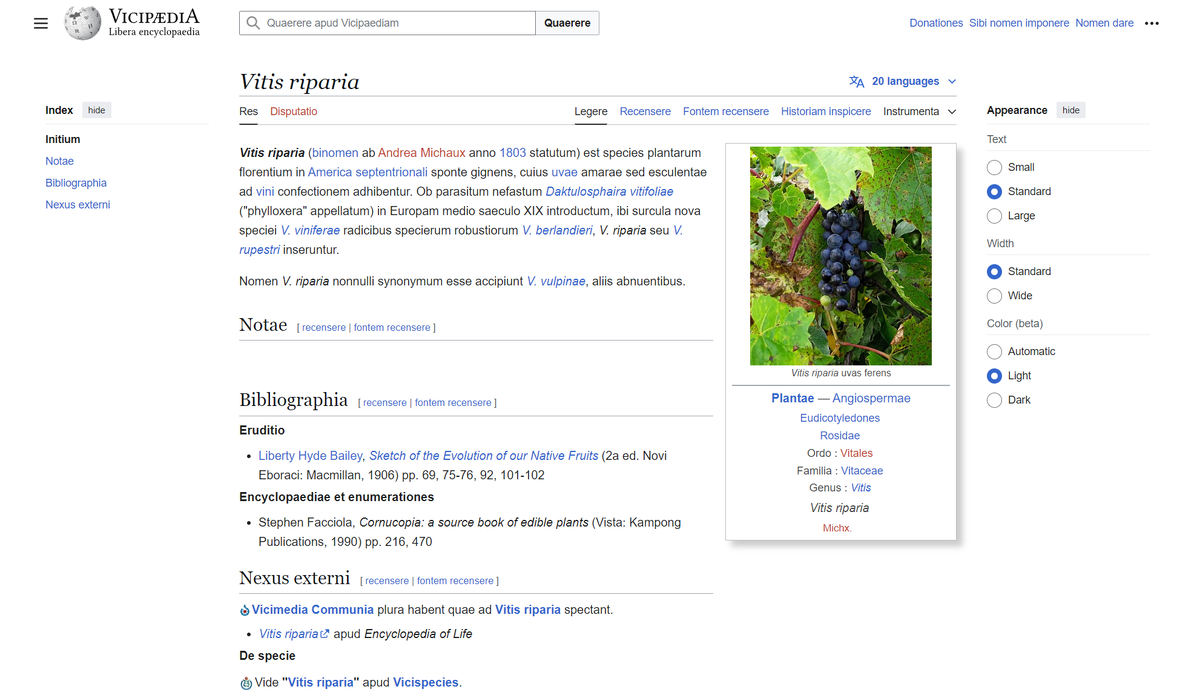Open the Historiam inspicere tab
This screenshot has height=692, width=1200.
[x=826, y=112]
